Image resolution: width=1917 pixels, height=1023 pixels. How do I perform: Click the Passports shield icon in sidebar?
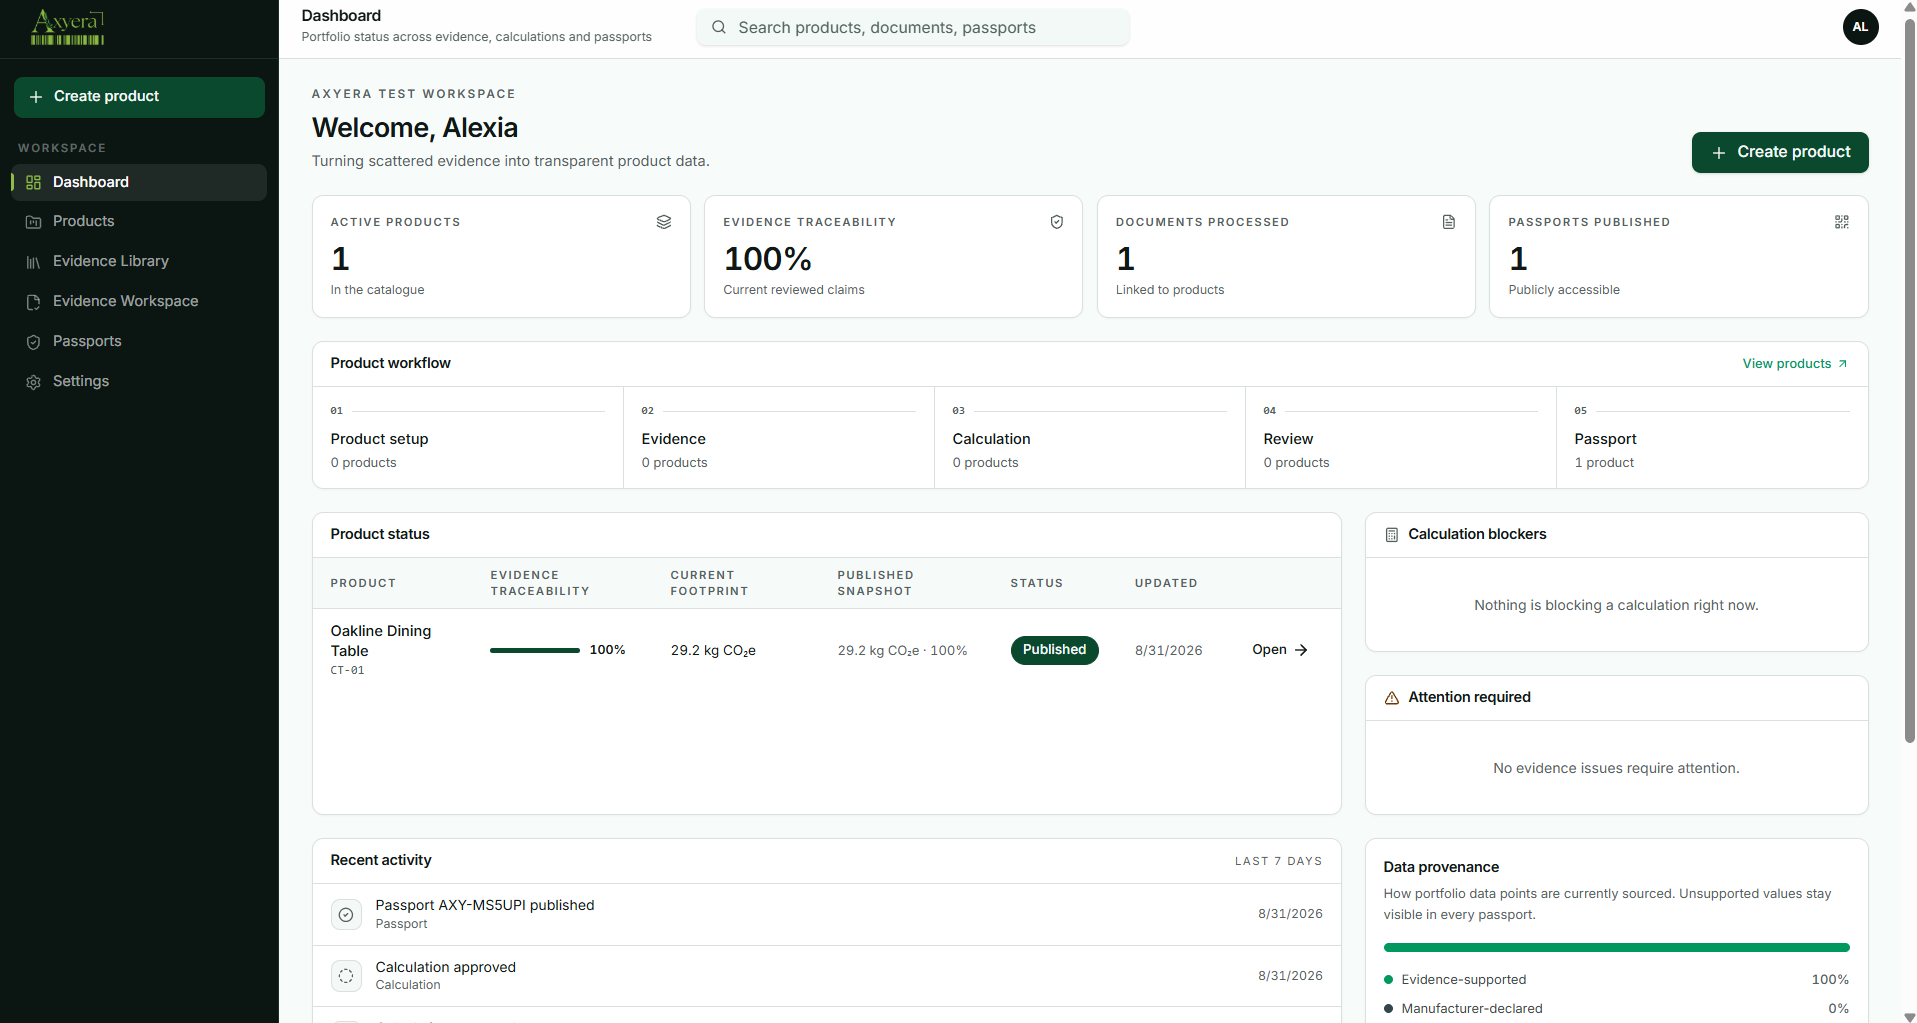coord(33,342)
